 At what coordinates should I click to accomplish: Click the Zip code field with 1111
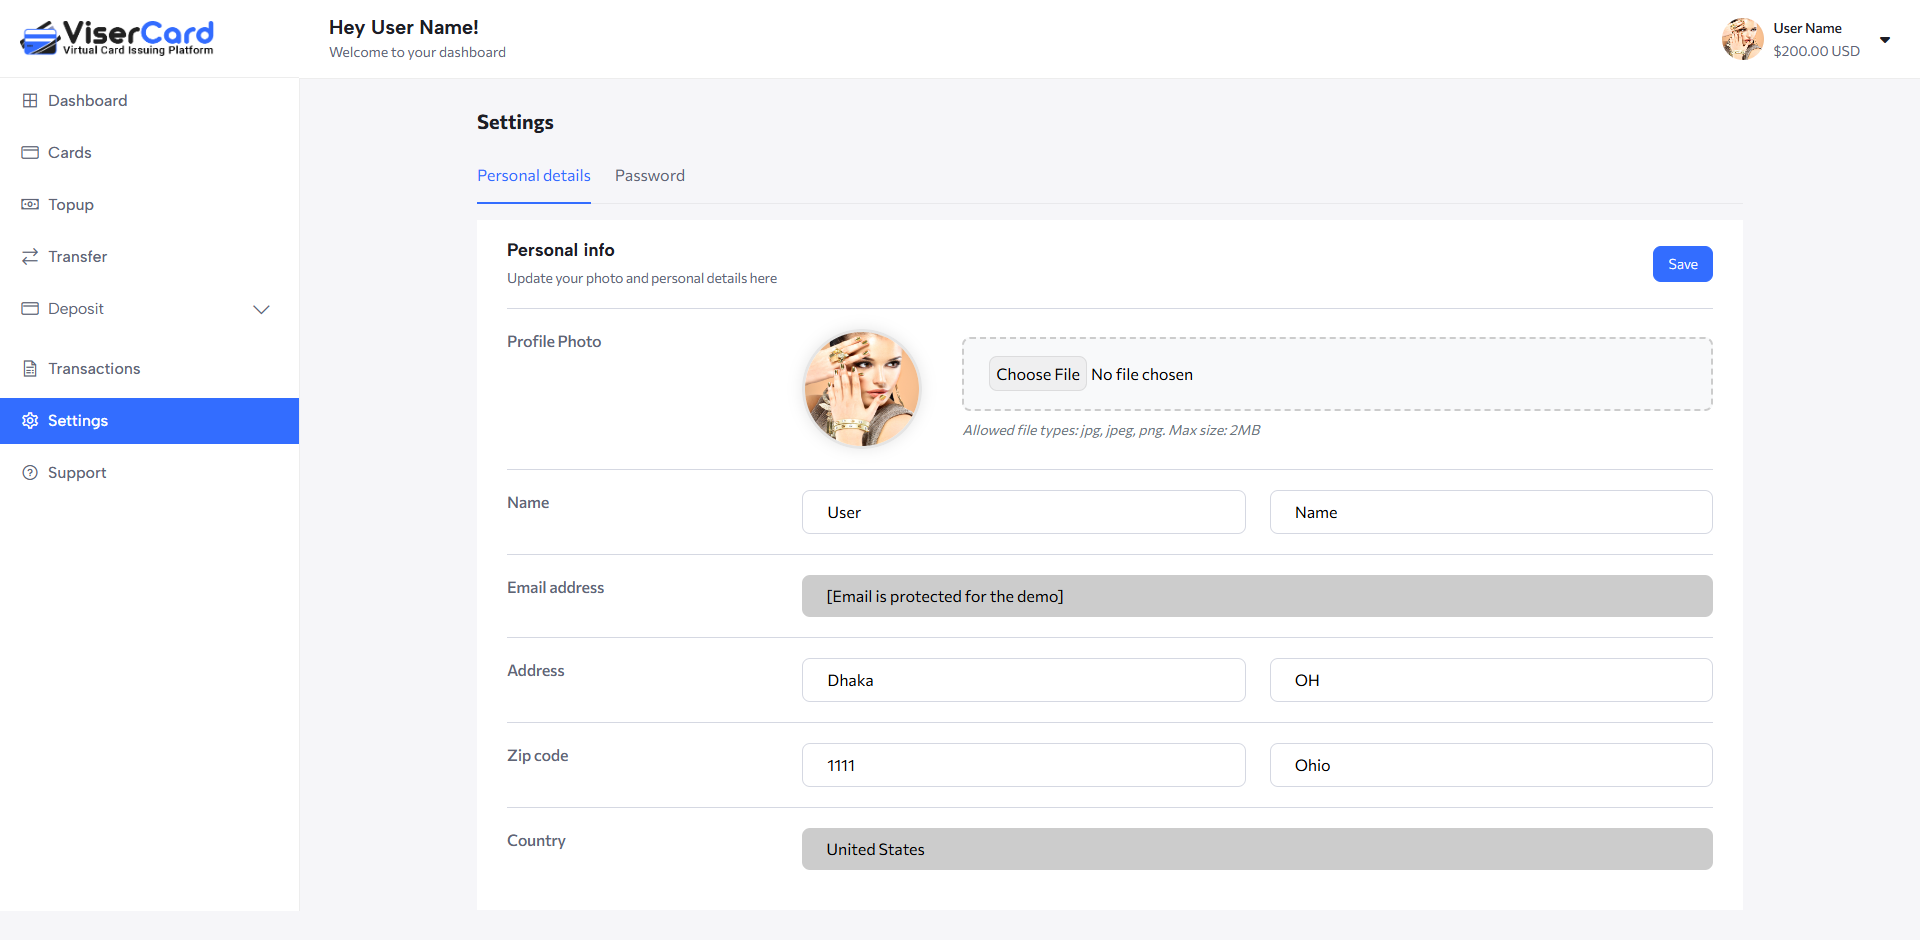tap(1023, 765)
